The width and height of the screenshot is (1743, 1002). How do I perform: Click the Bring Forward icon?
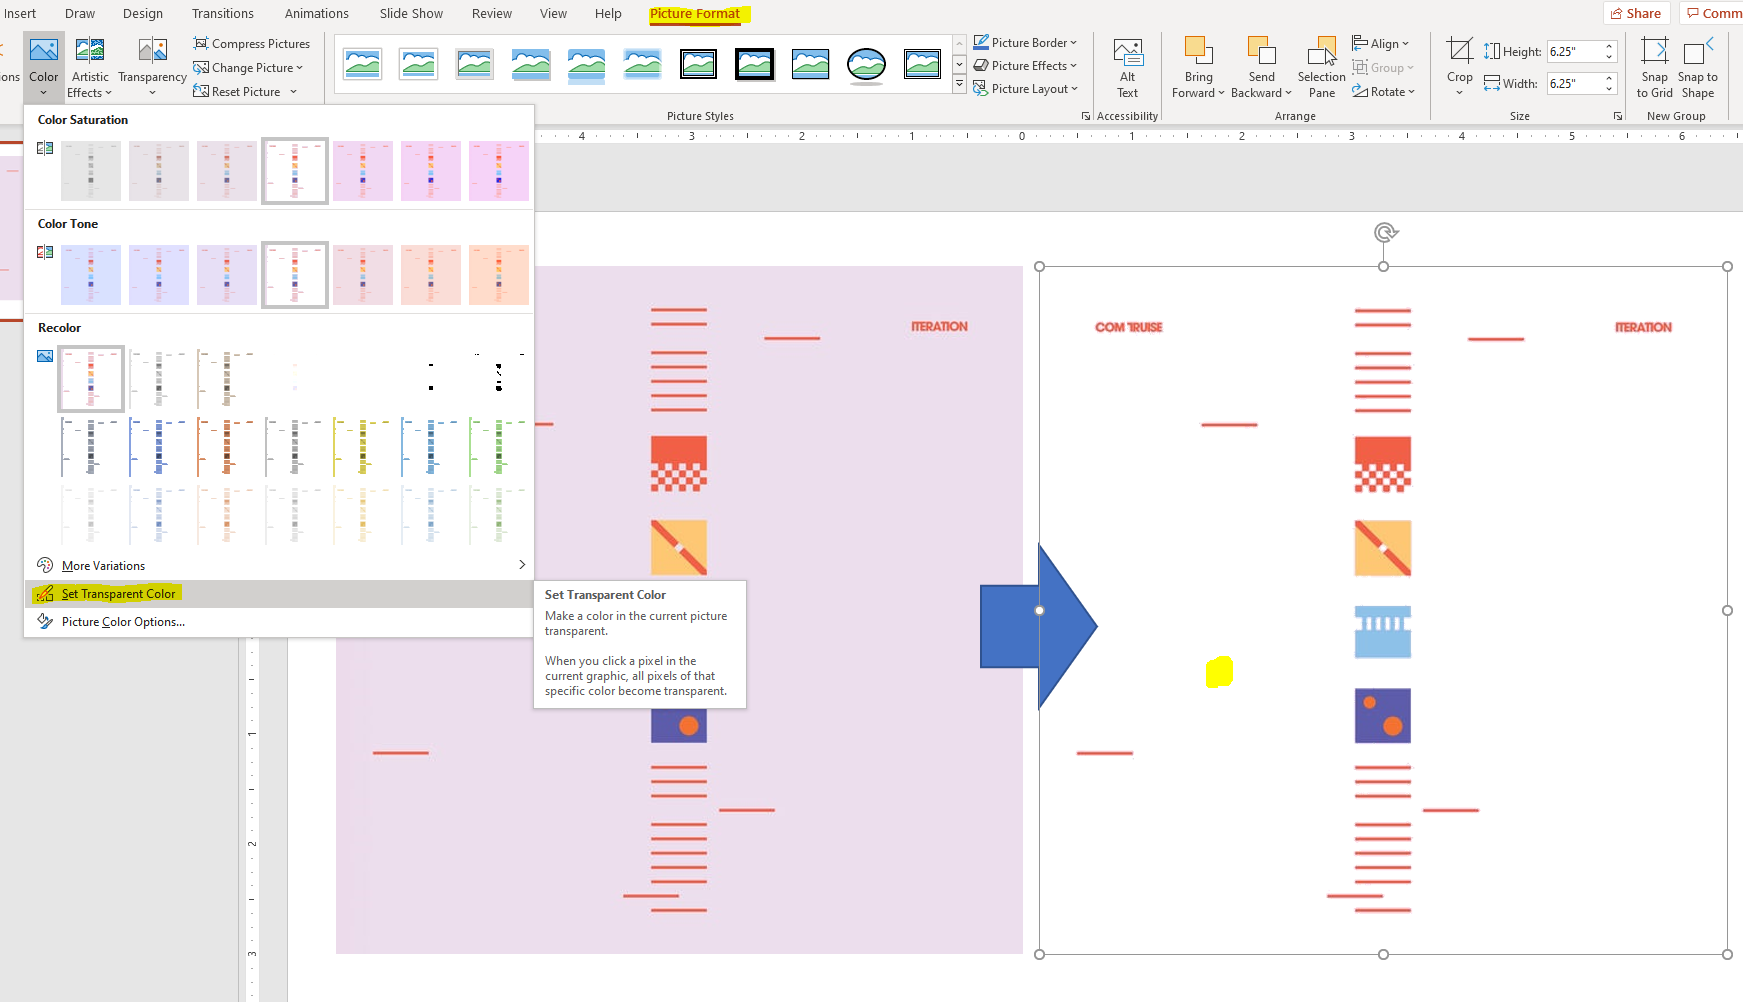(x=1198, y=51)
